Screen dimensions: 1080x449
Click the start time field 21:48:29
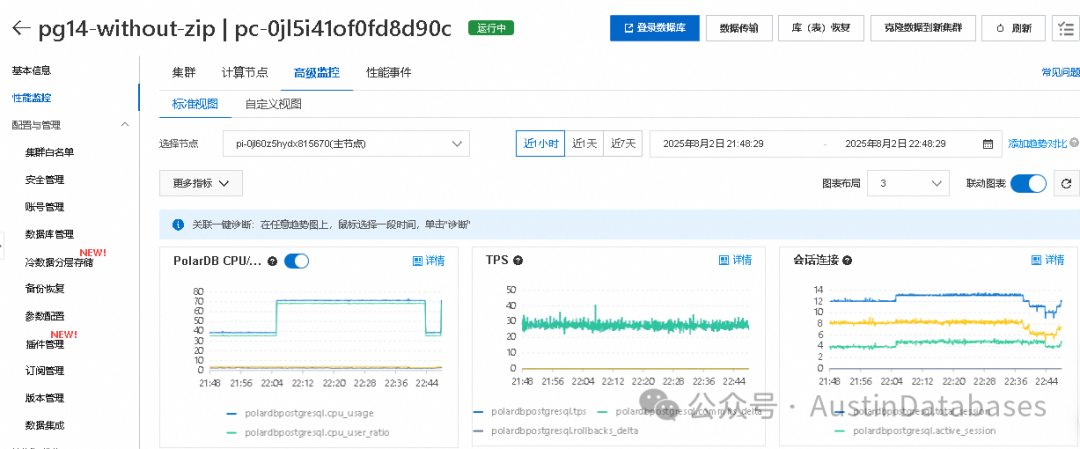click(713, 144)
